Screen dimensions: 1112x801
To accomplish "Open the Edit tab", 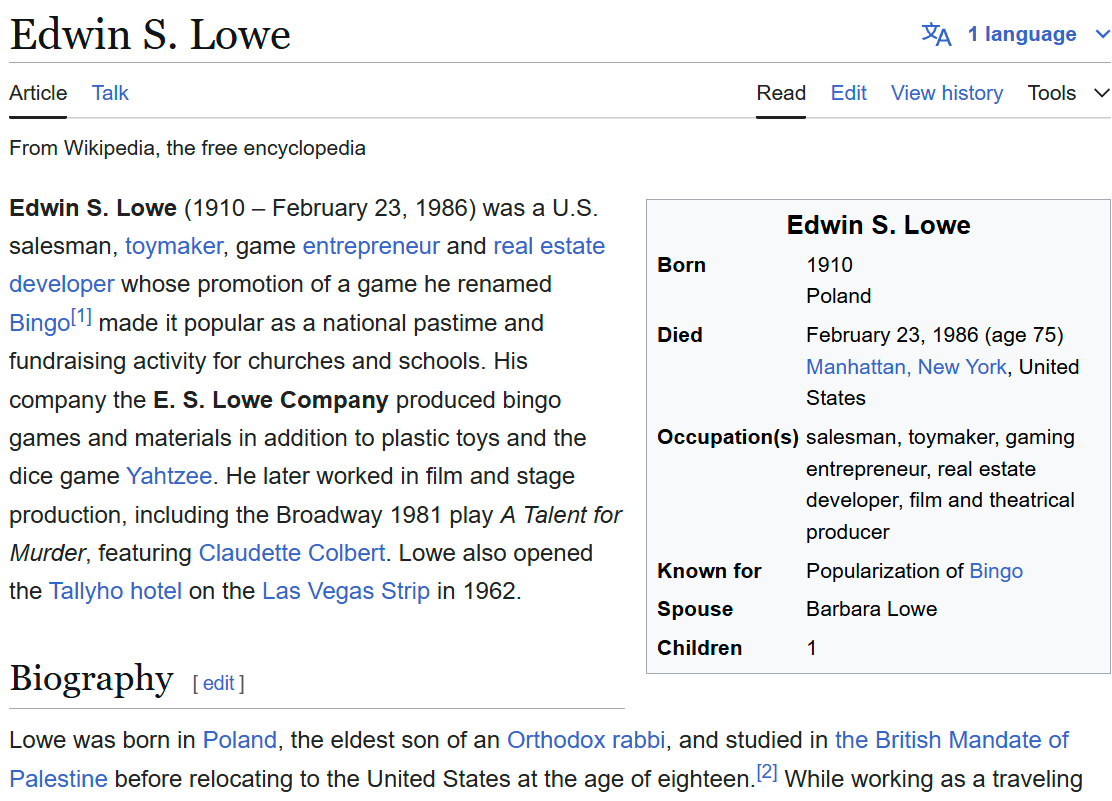I will coord(848,93).
